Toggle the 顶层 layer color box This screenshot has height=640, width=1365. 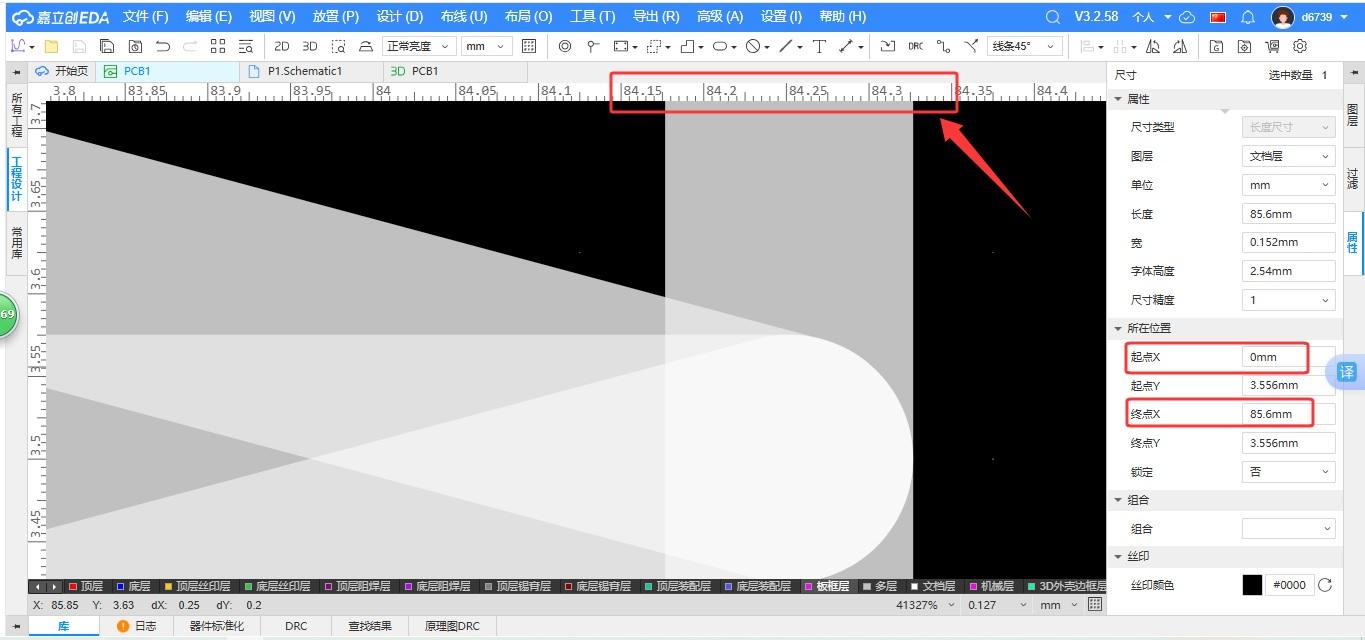coord(72,586)
